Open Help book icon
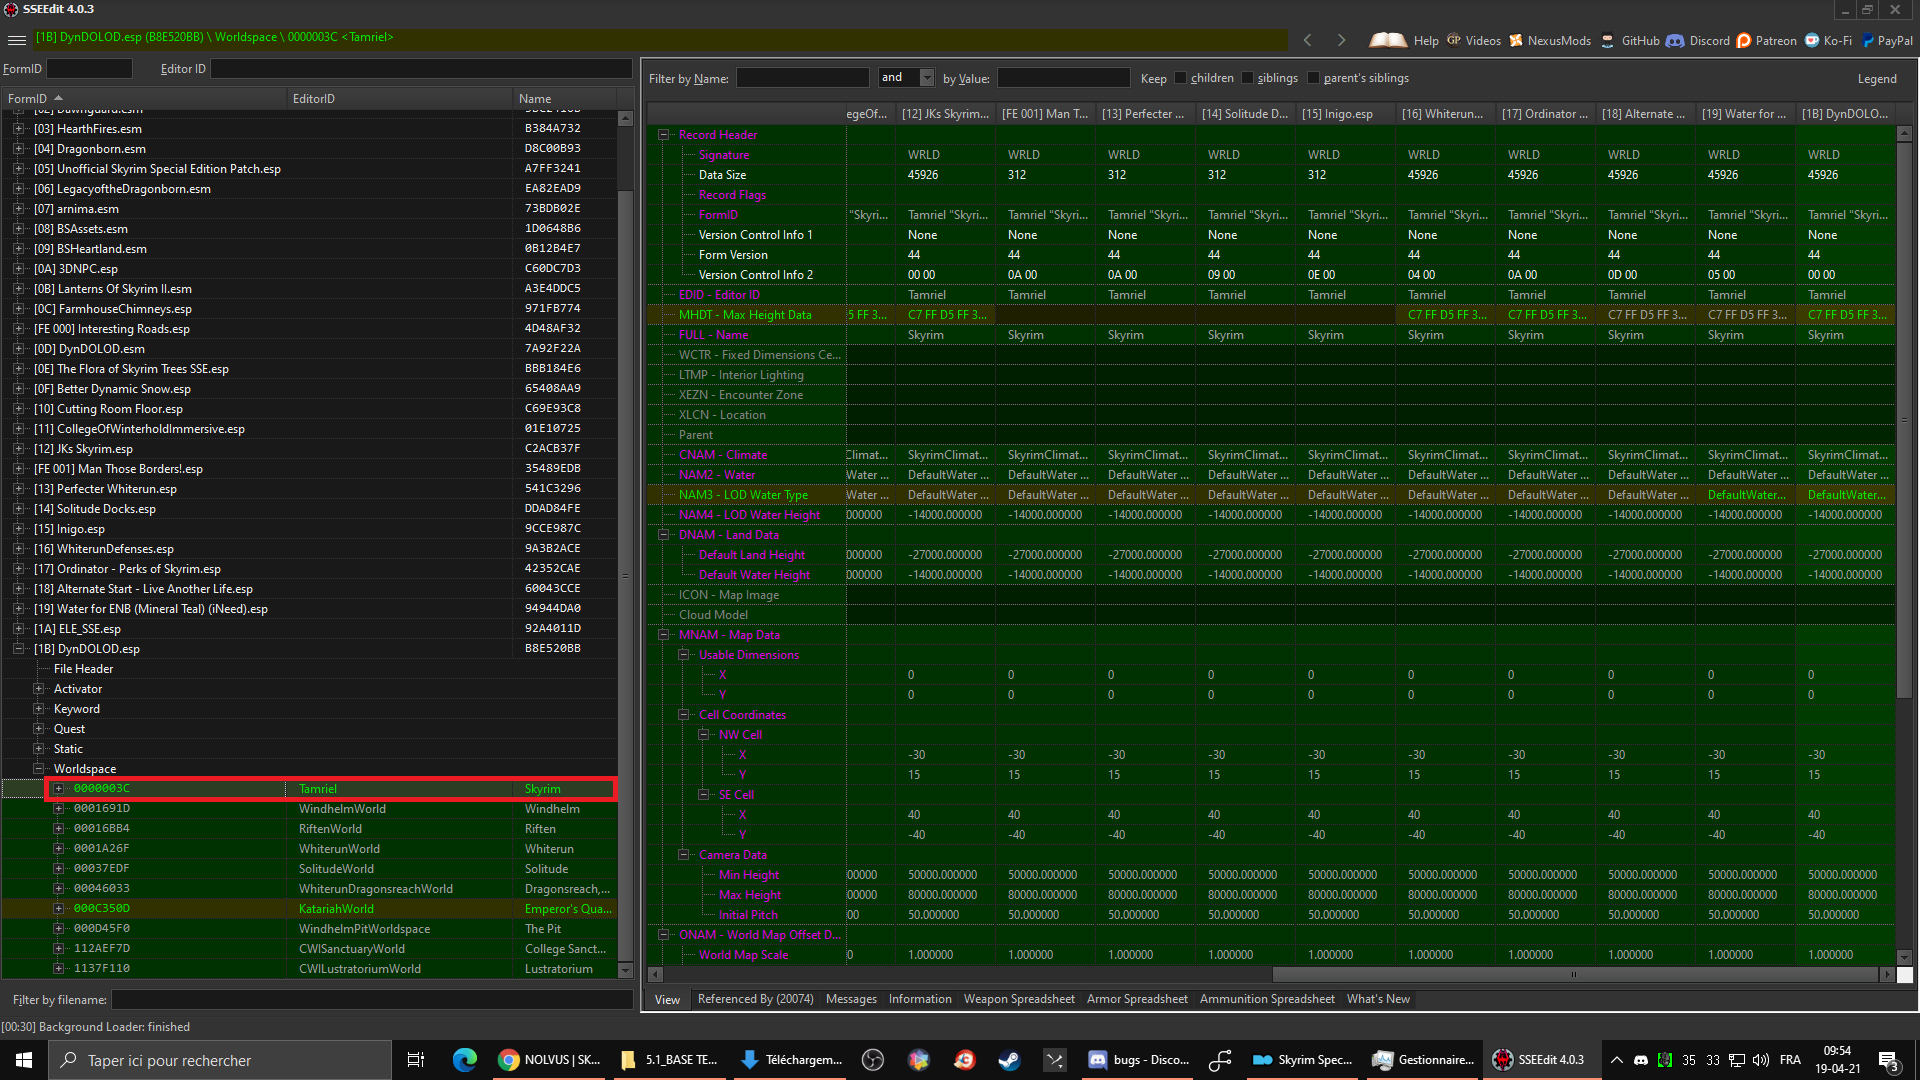The image size is (1920, 1080). 1388,40
